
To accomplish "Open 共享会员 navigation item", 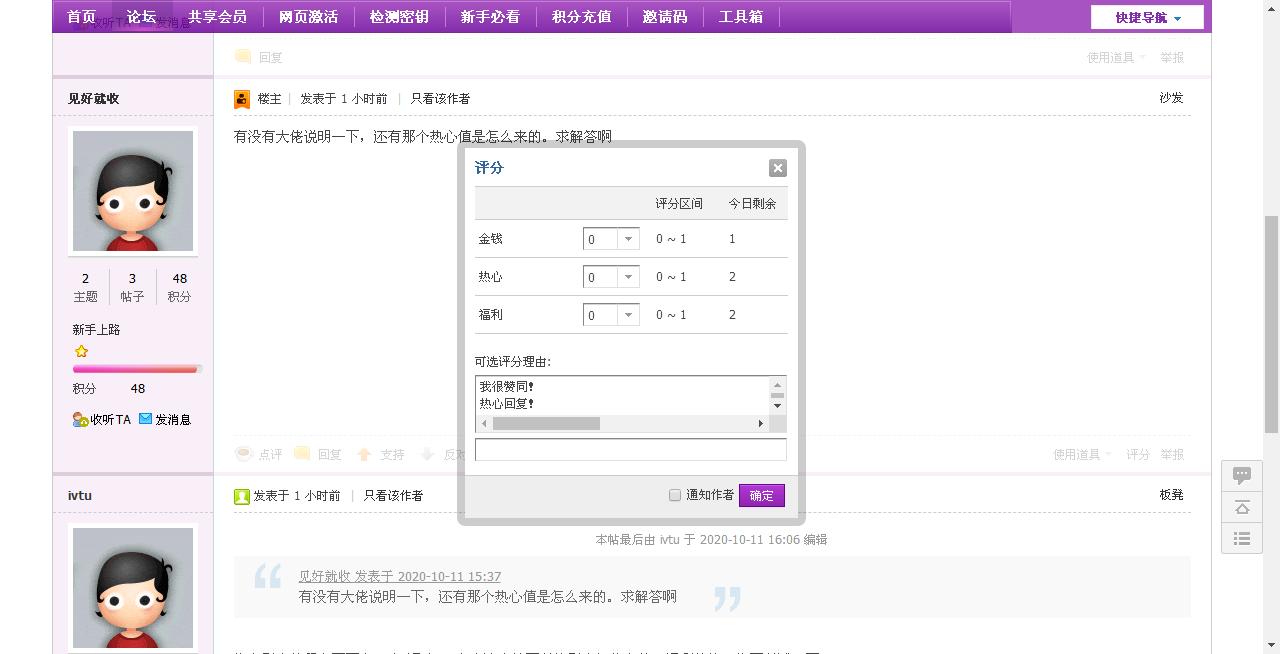I will pos(217,17).
